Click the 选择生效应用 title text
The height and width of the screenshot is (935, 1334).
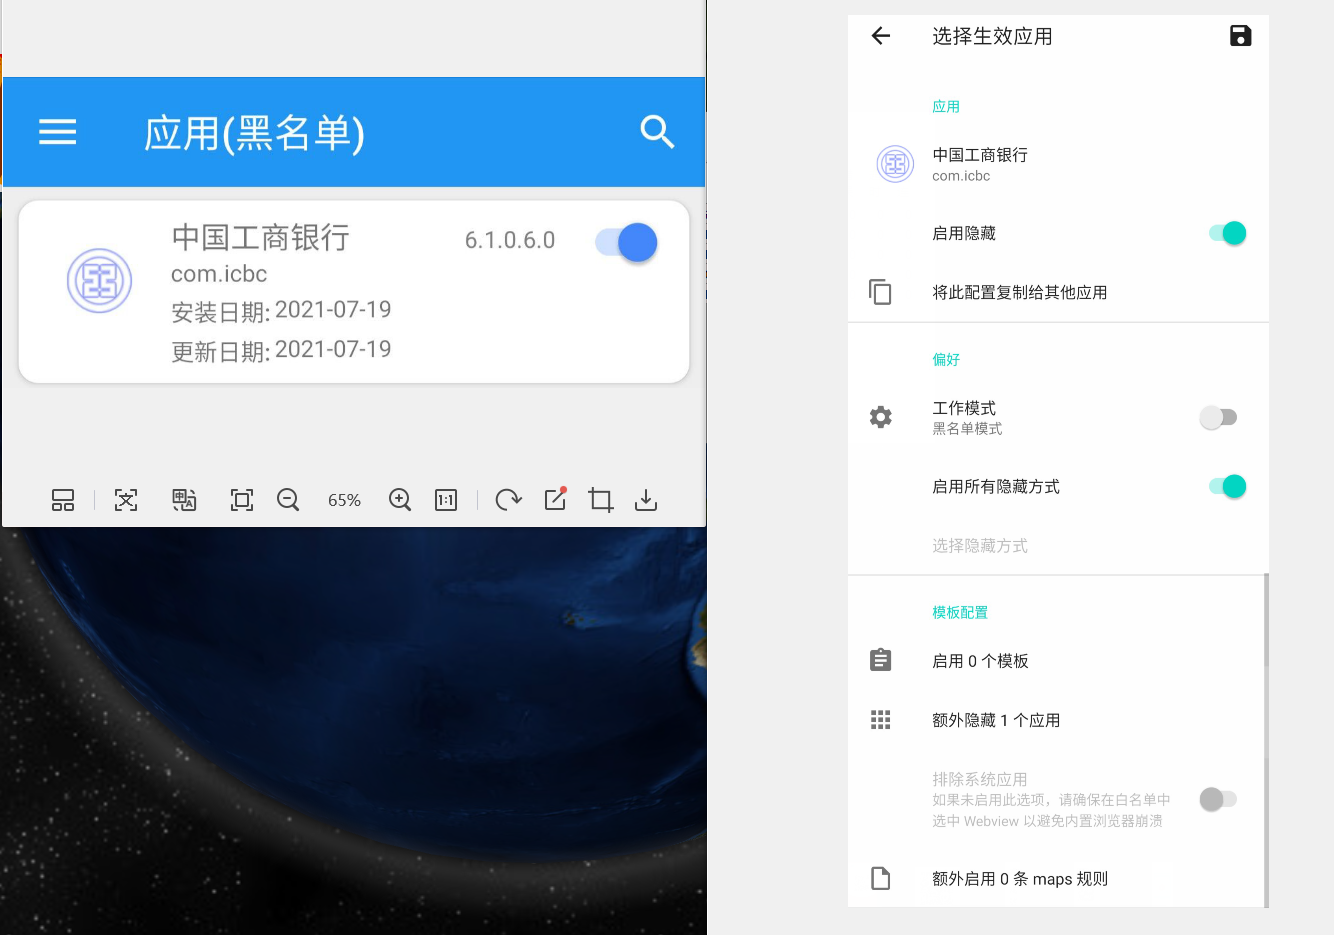pyautogui.click(x=992, y=36)
